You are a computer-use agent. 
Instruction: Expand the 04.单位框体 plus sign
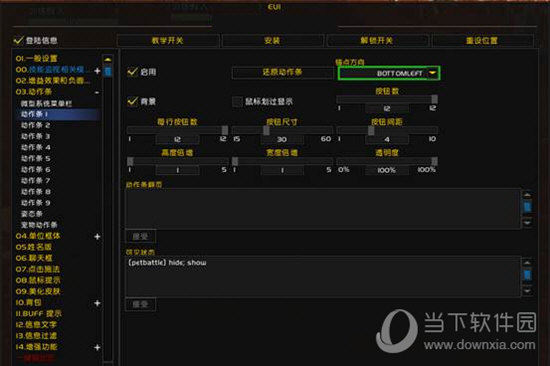click(97, 237)
